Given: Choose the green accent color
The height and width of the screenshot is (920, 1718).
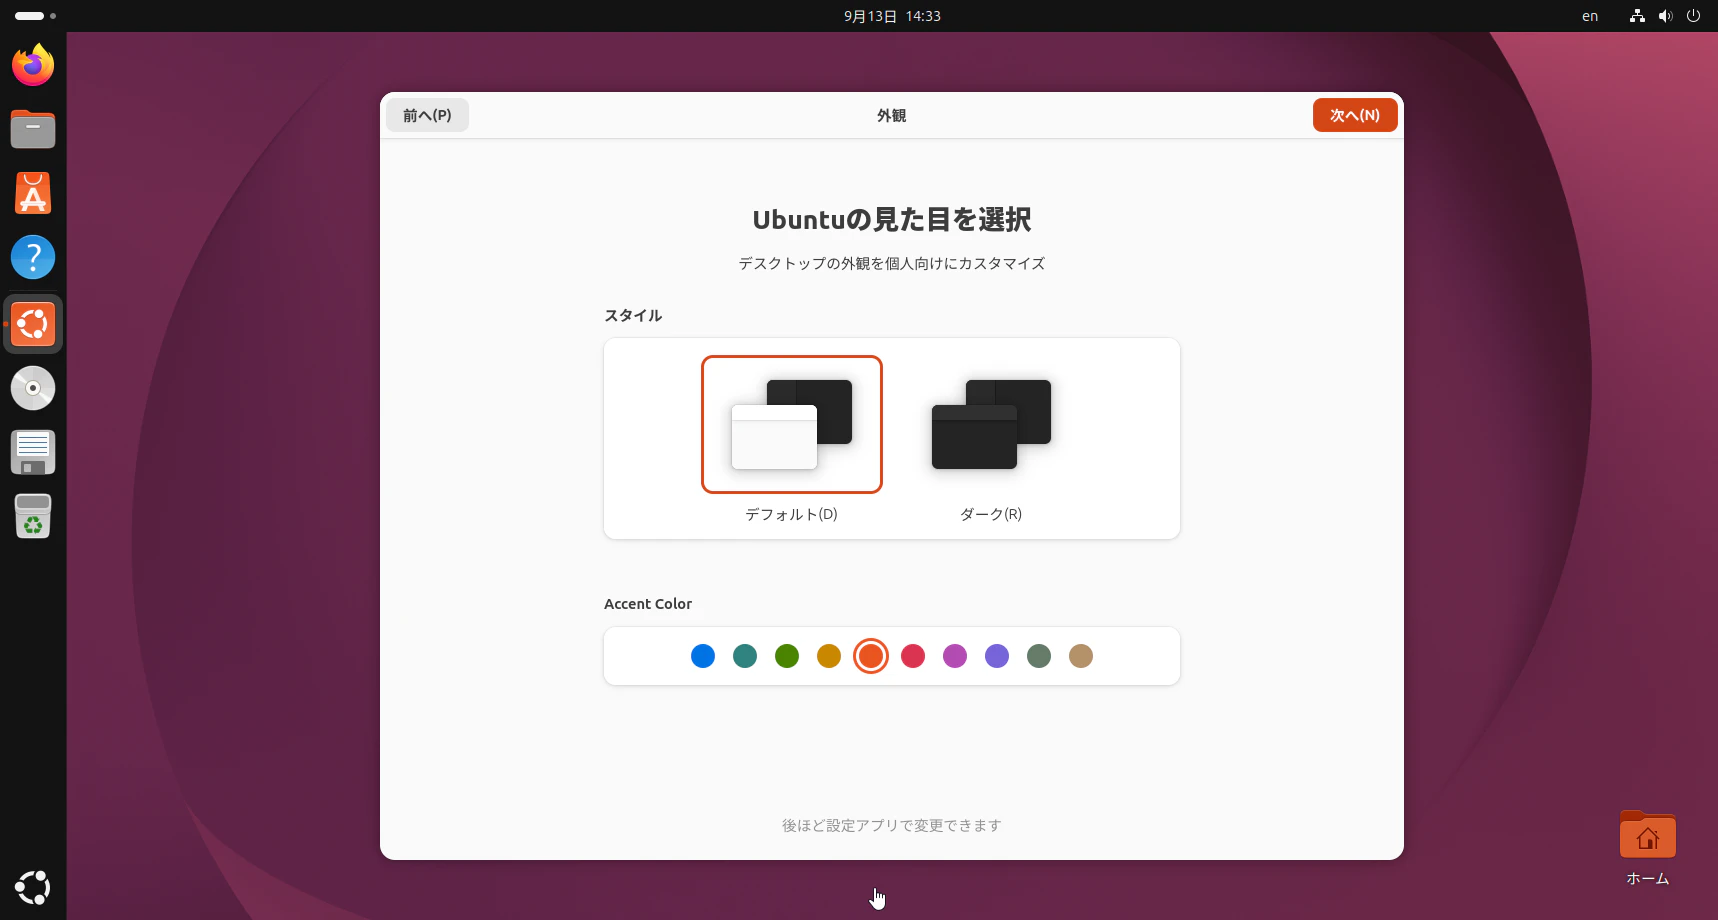Looking at the screenshot, I should (787, 656).
